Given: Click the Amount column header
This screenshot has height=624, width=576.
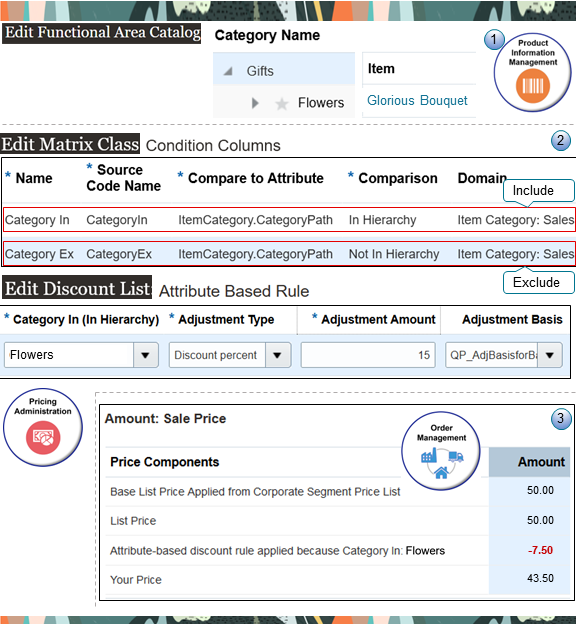Looking at the screenshot, I should click(x=541, y=462).
